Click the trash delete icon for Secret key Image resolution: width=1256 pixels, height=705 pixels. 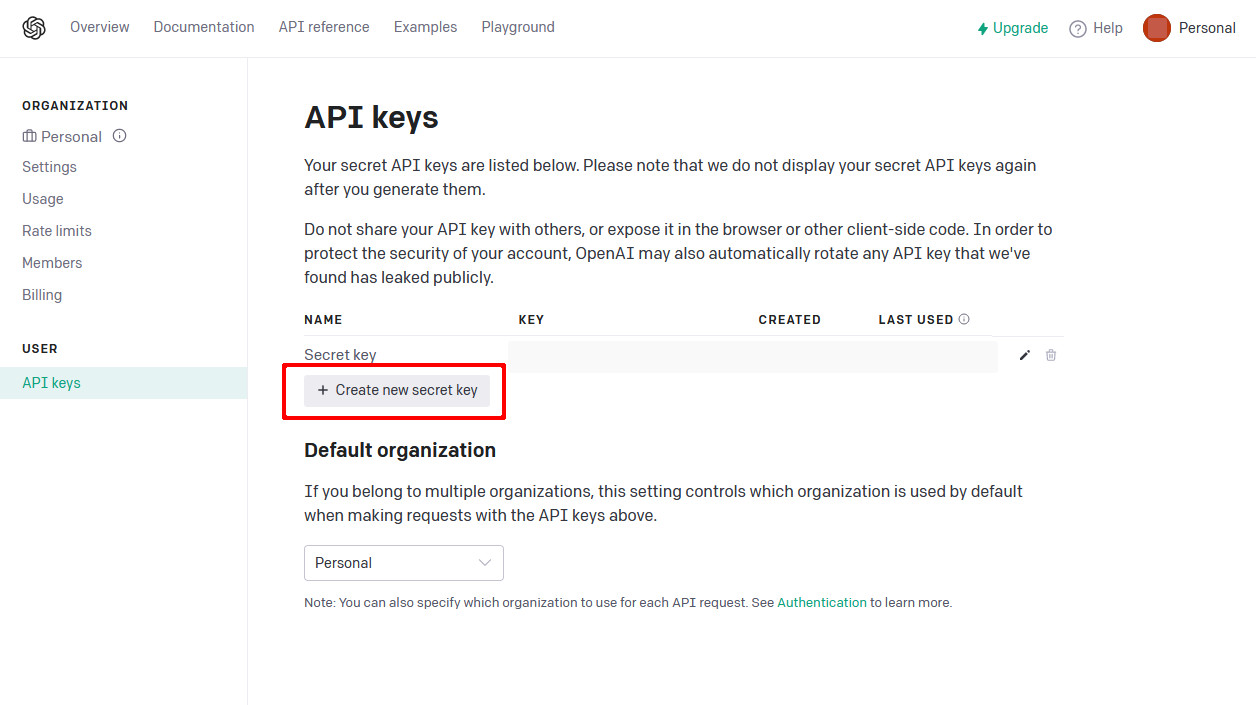coord(1051,355)
